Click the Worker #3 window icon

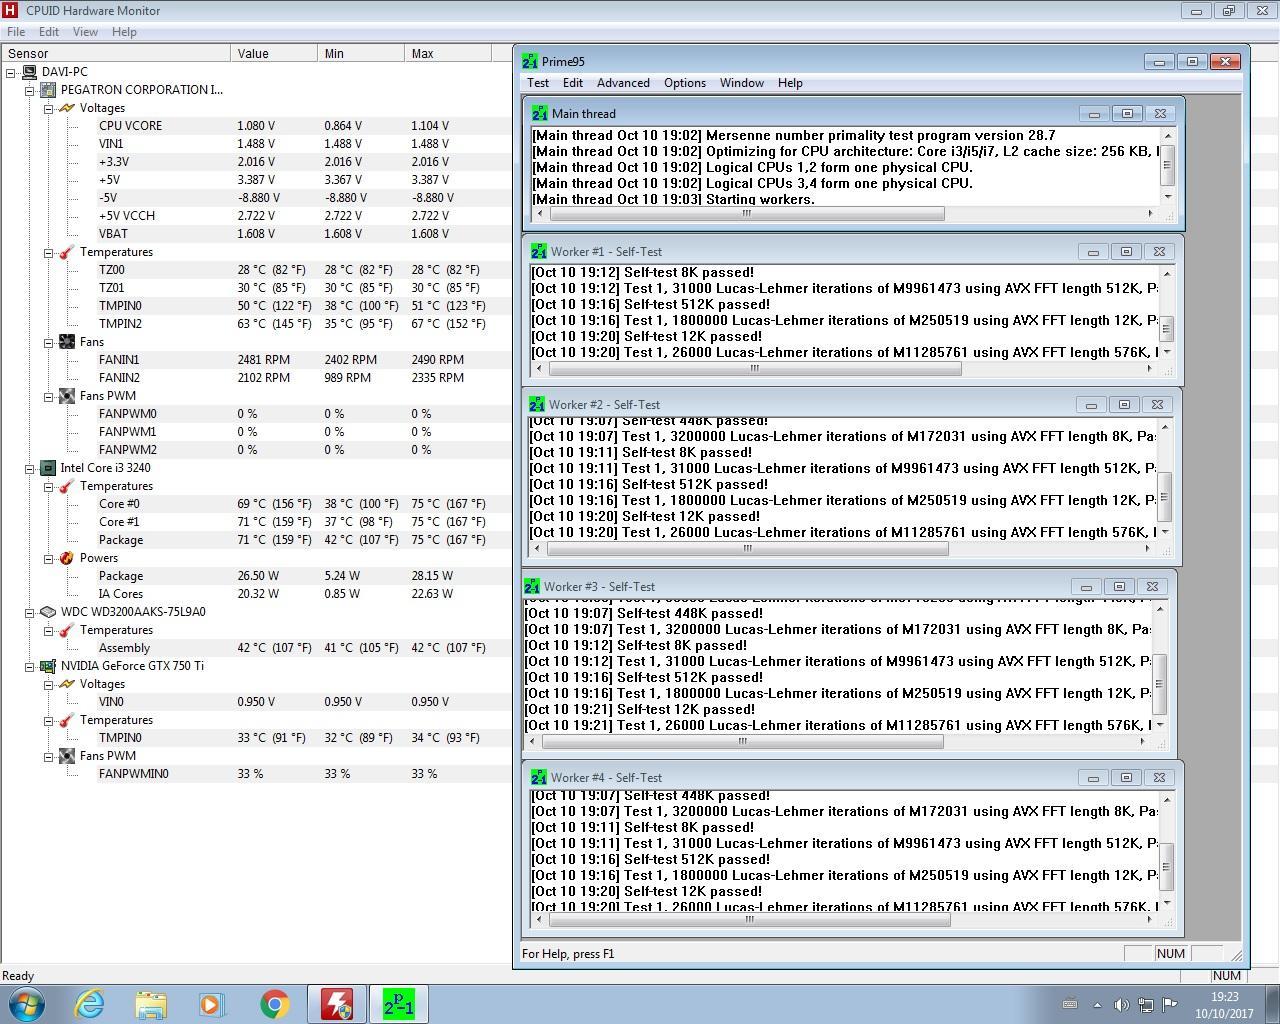(x=532, y=587)
